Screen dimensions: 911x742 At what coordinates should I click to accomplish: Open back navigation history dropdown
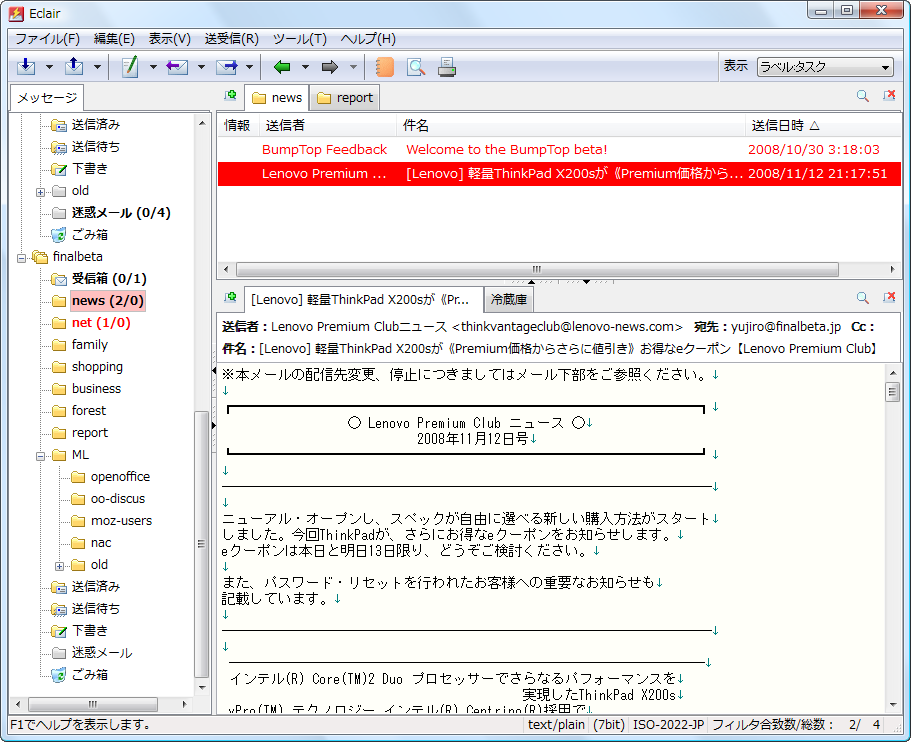[x=306, y=67]
